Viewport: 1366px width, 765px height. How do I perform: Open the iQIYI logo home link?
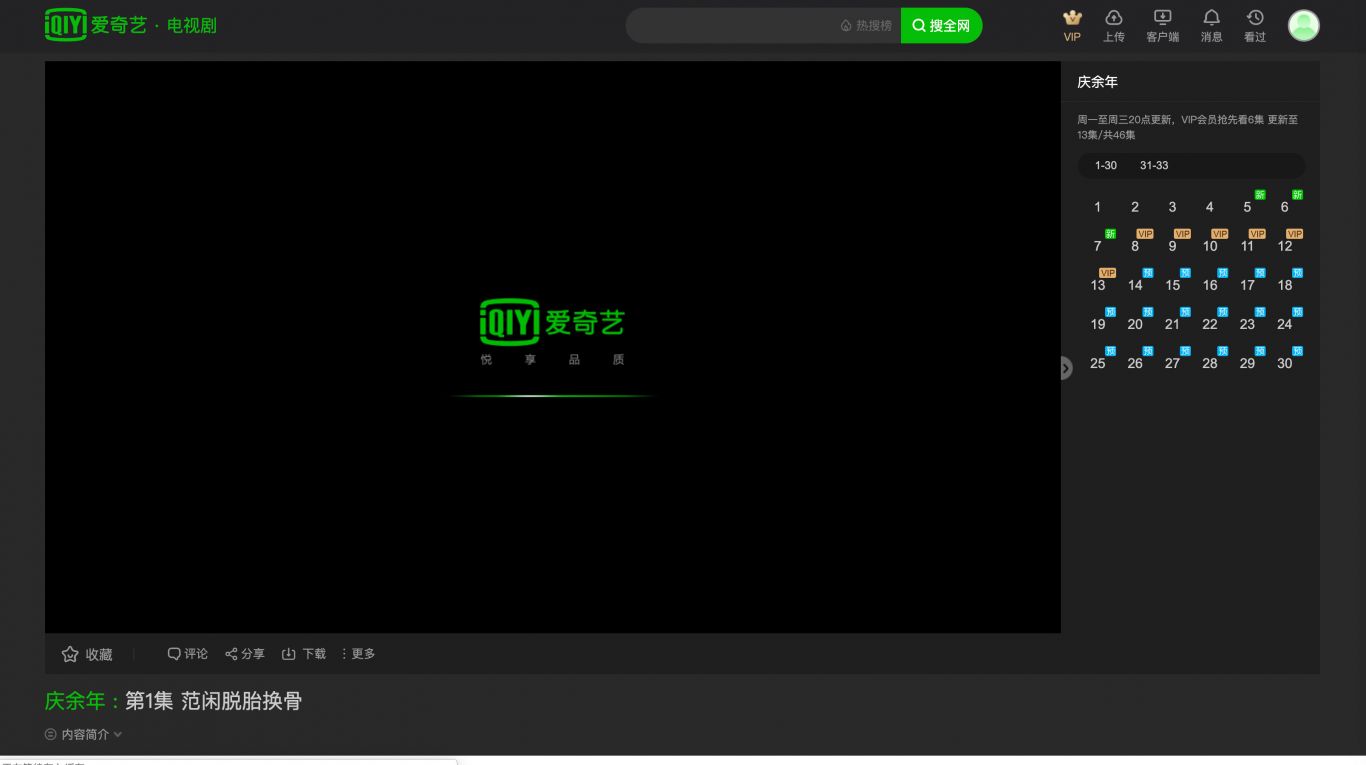pos(96,25)
